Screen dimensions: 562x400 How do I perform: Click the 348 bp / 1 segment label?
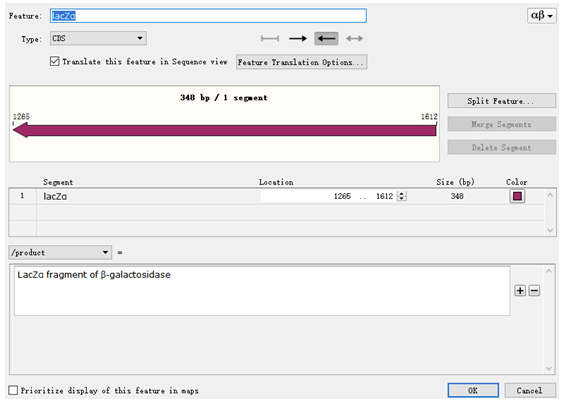coord(224,97)
